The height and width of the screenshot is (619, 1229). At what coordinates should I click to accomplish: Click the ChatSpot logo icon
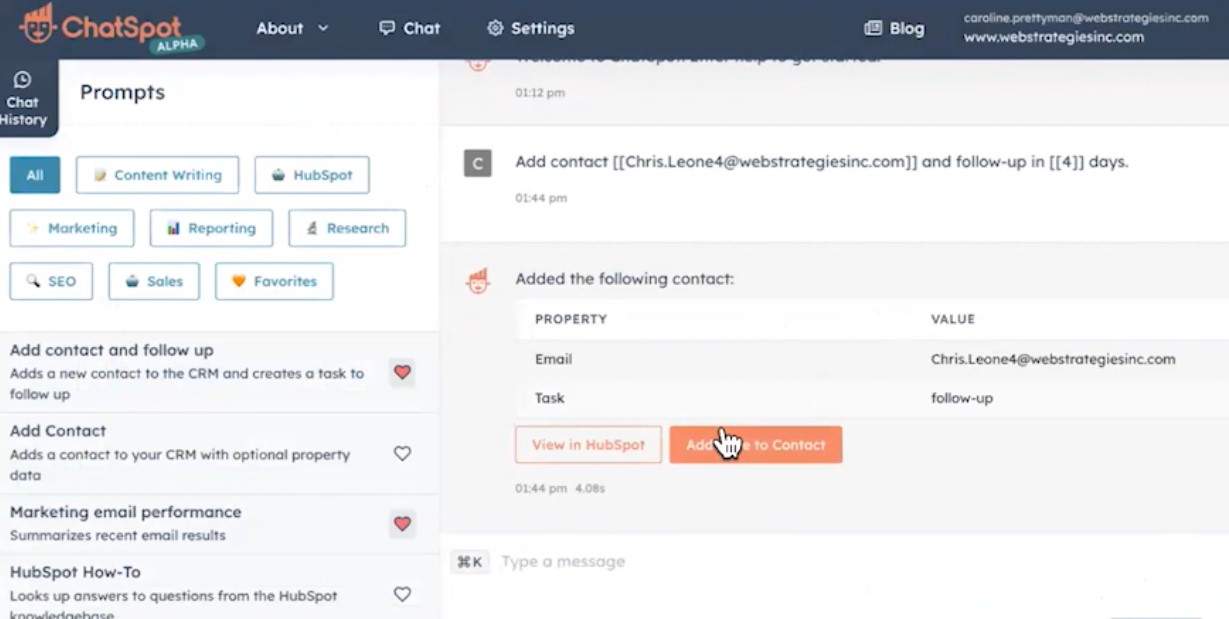click(37, 25)
